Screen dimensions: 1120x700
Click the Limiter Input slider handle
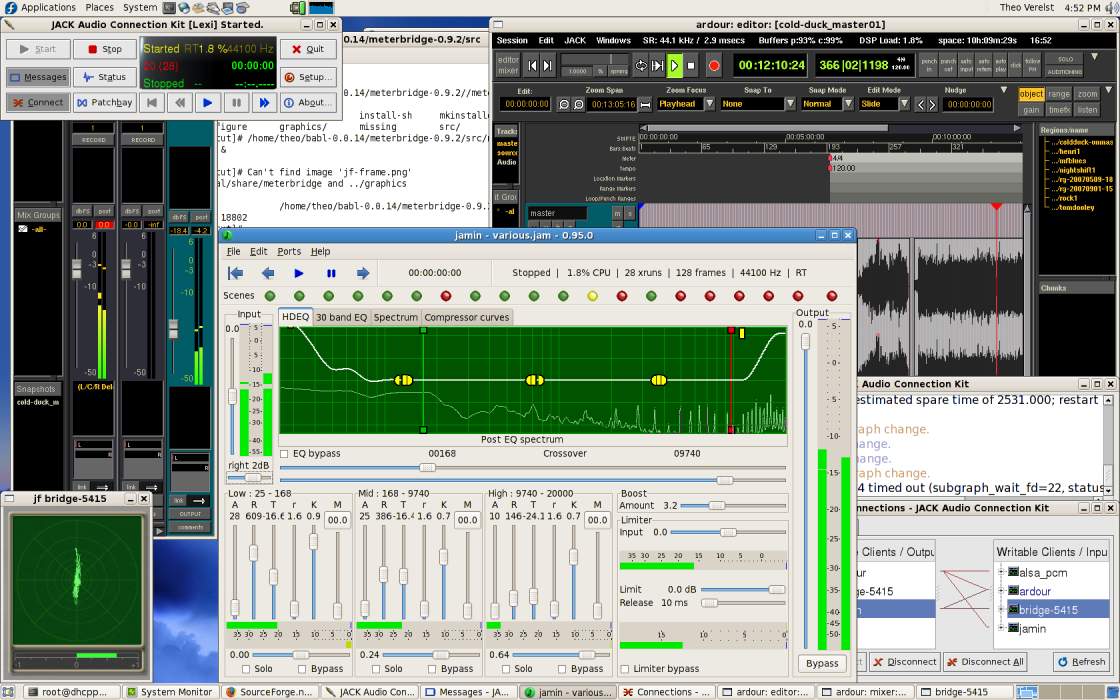pos(728,532)
